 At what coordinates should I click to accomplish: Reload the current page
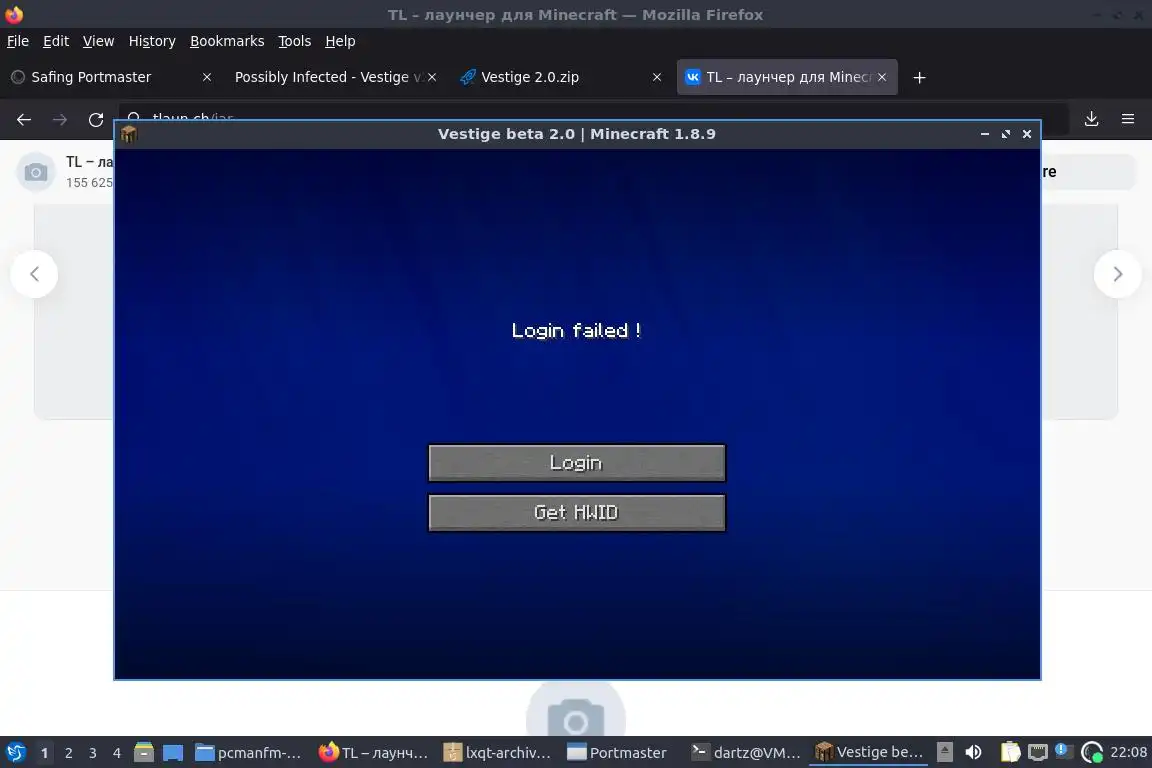click(x=96, y=119)
